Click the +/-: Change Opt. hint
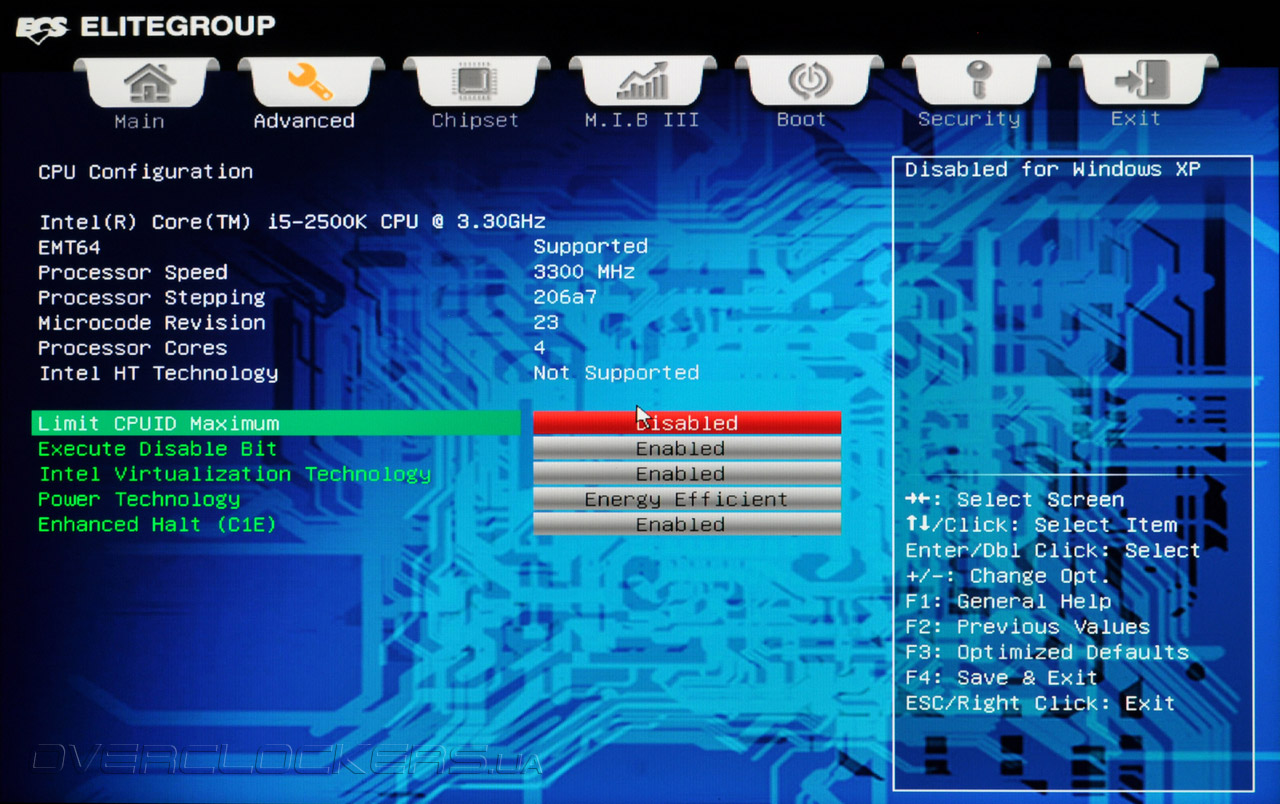Viewport: 1280px width, 804px height. coord(1008,576)
